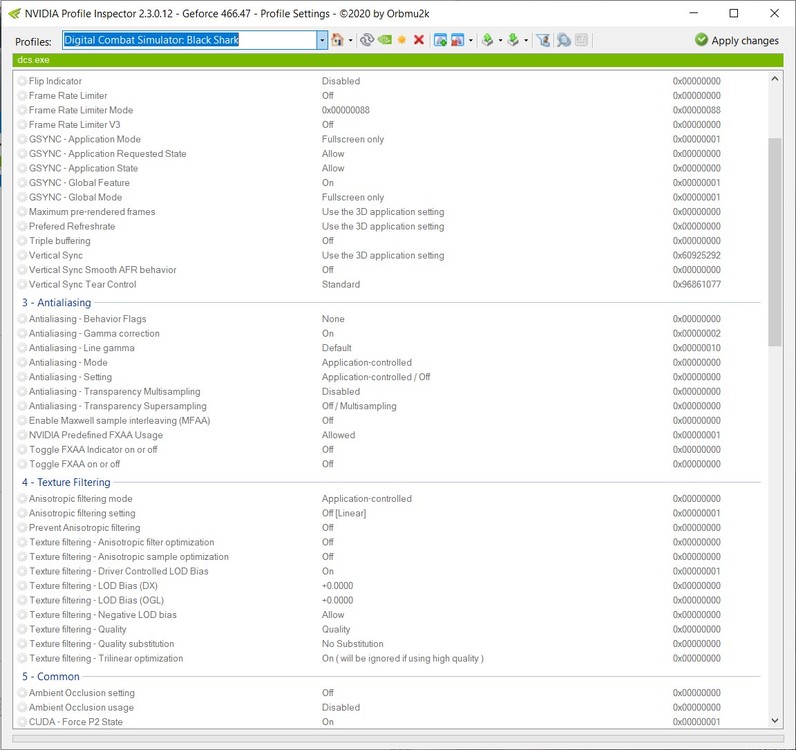
Task: Delete the current profile with the red X
Action: pos(419,40)
